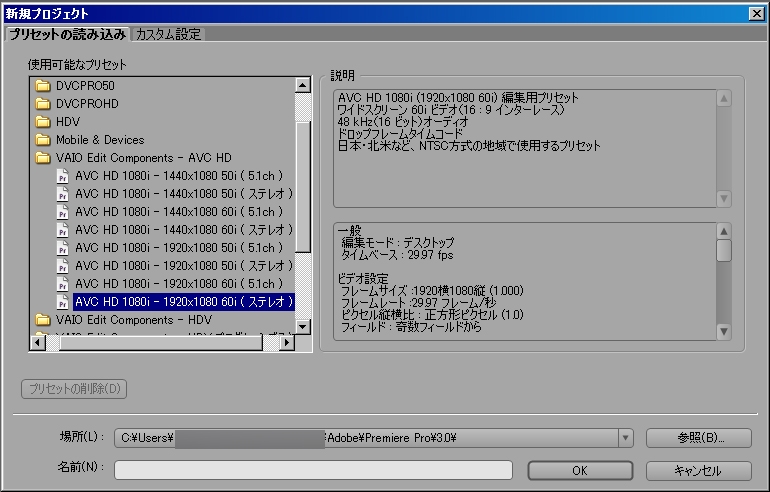Click the タイムベース : 29.97 fps line
Screen dimensions: 770x492
tap(397, 255)
